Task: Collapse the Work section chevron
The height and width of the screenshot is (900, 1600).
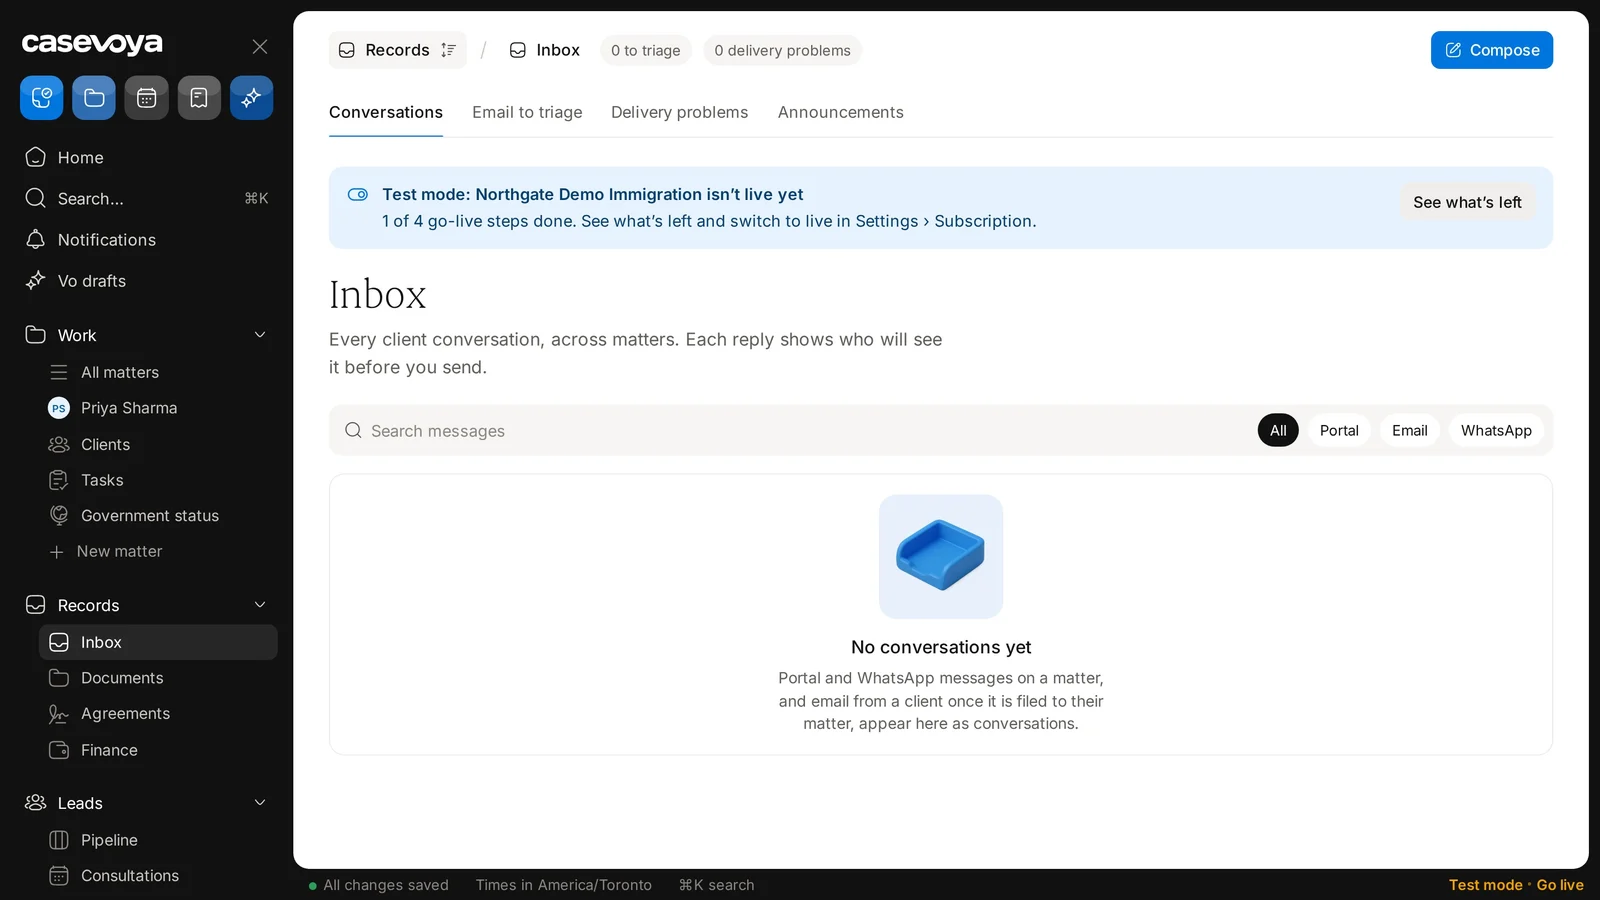Action: click(x=260, y=335)
